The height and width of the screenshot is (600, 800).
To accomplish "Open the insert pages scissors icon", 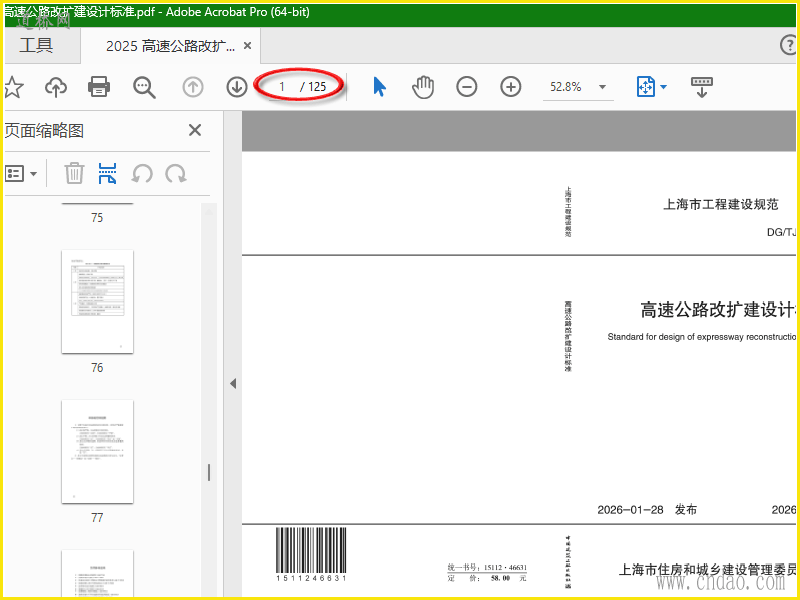I will click(x=107, y=173).
